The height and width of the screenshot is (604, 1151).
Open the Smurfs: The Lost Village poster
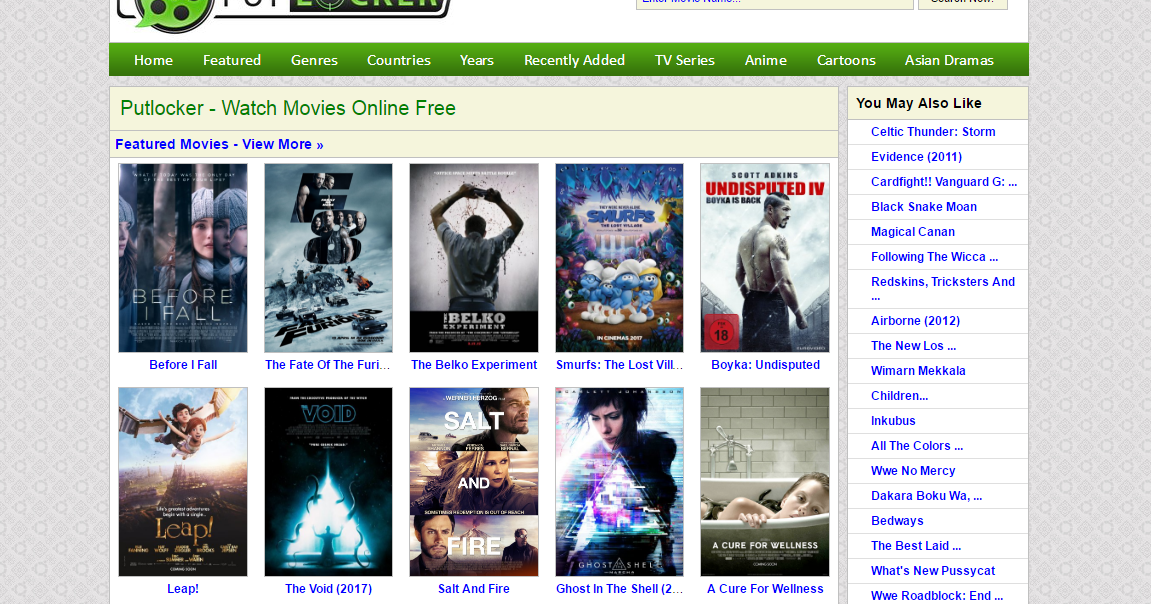(x=619, y=257)
